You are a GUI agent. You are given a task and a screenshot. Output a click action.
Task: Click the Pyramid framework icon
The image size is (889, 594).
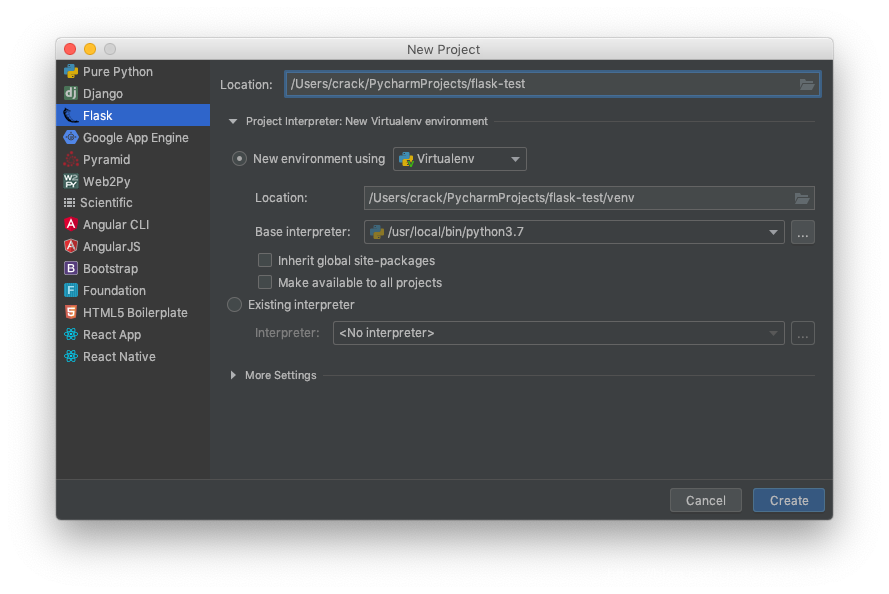71,159
